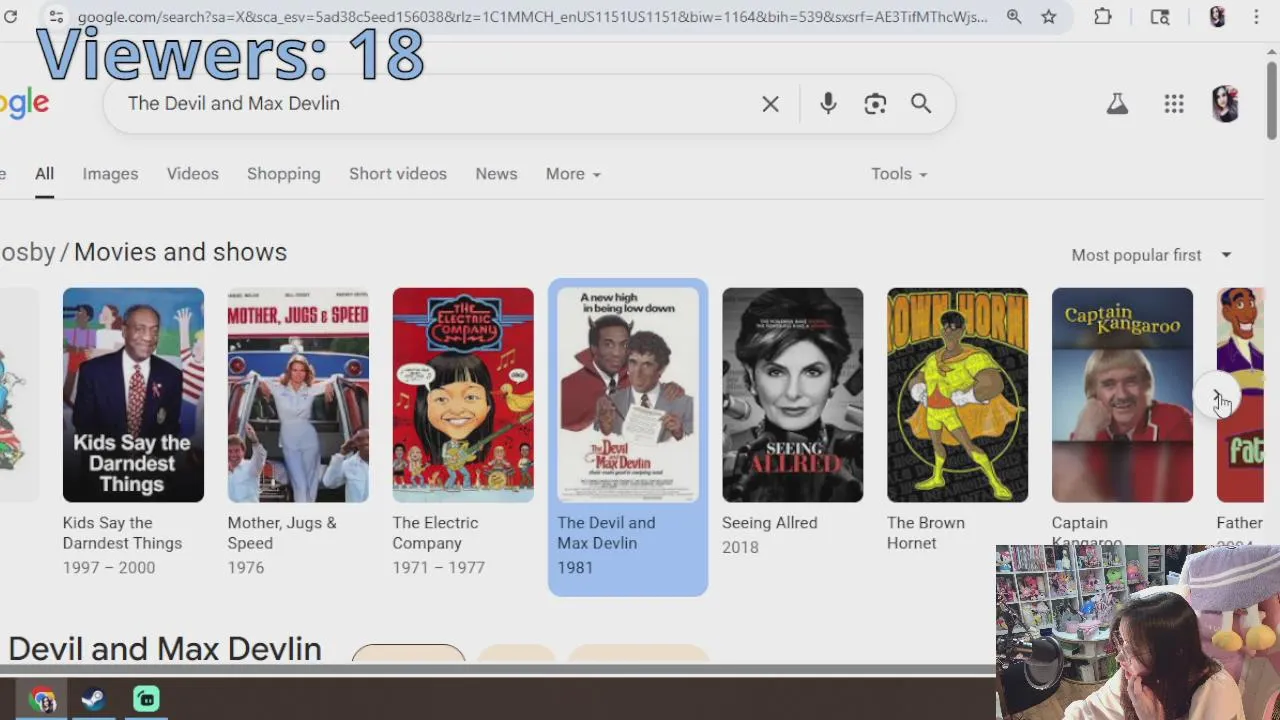Open the Most popular first sort dropdown
The width and height of the screenshot is (1280, 720).
[1151, 255]
